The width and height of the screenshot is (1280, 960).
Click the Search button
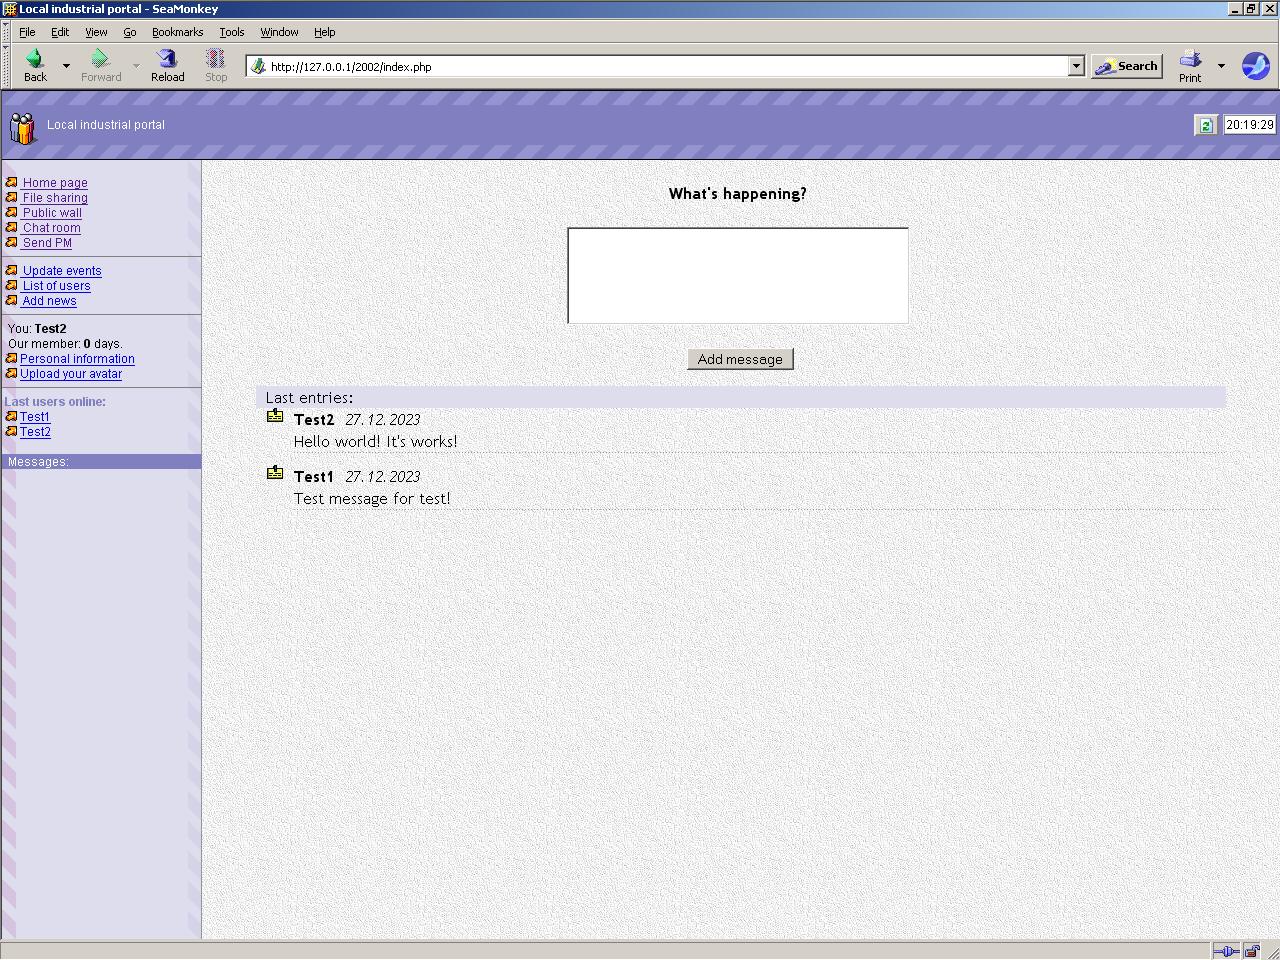click(x=1126, y=66)
